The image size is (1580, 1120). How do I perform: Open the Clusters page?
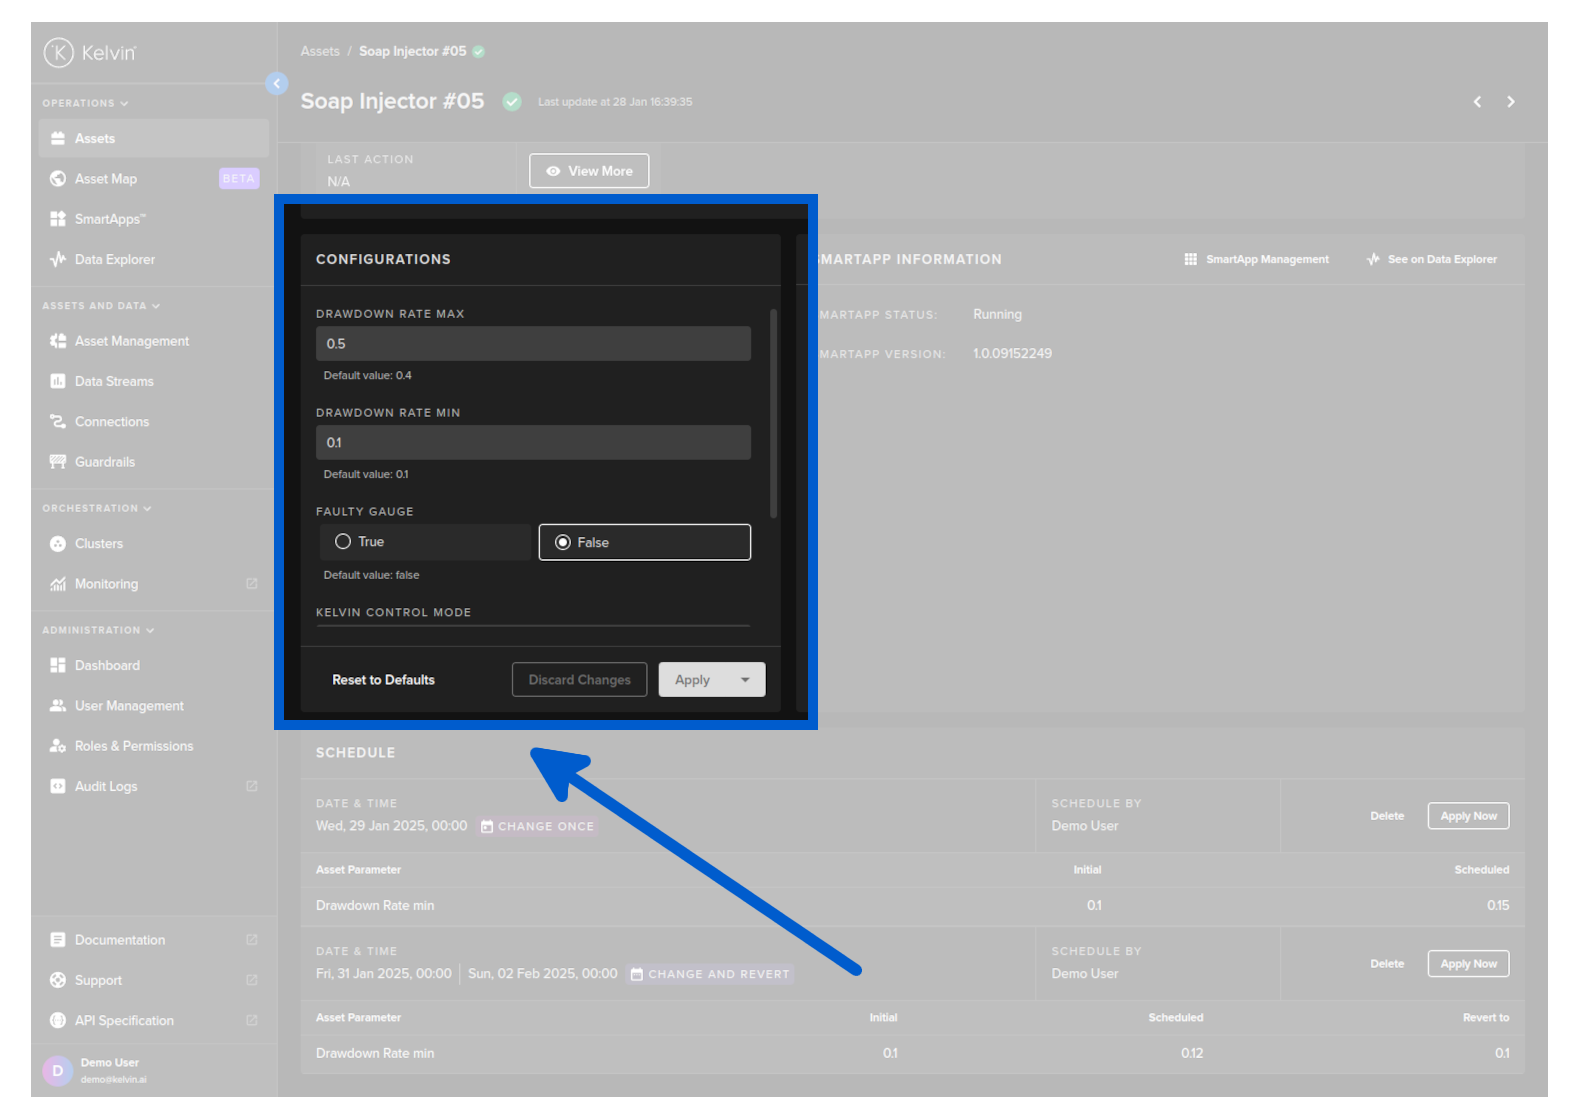click(x=98, y=544)
